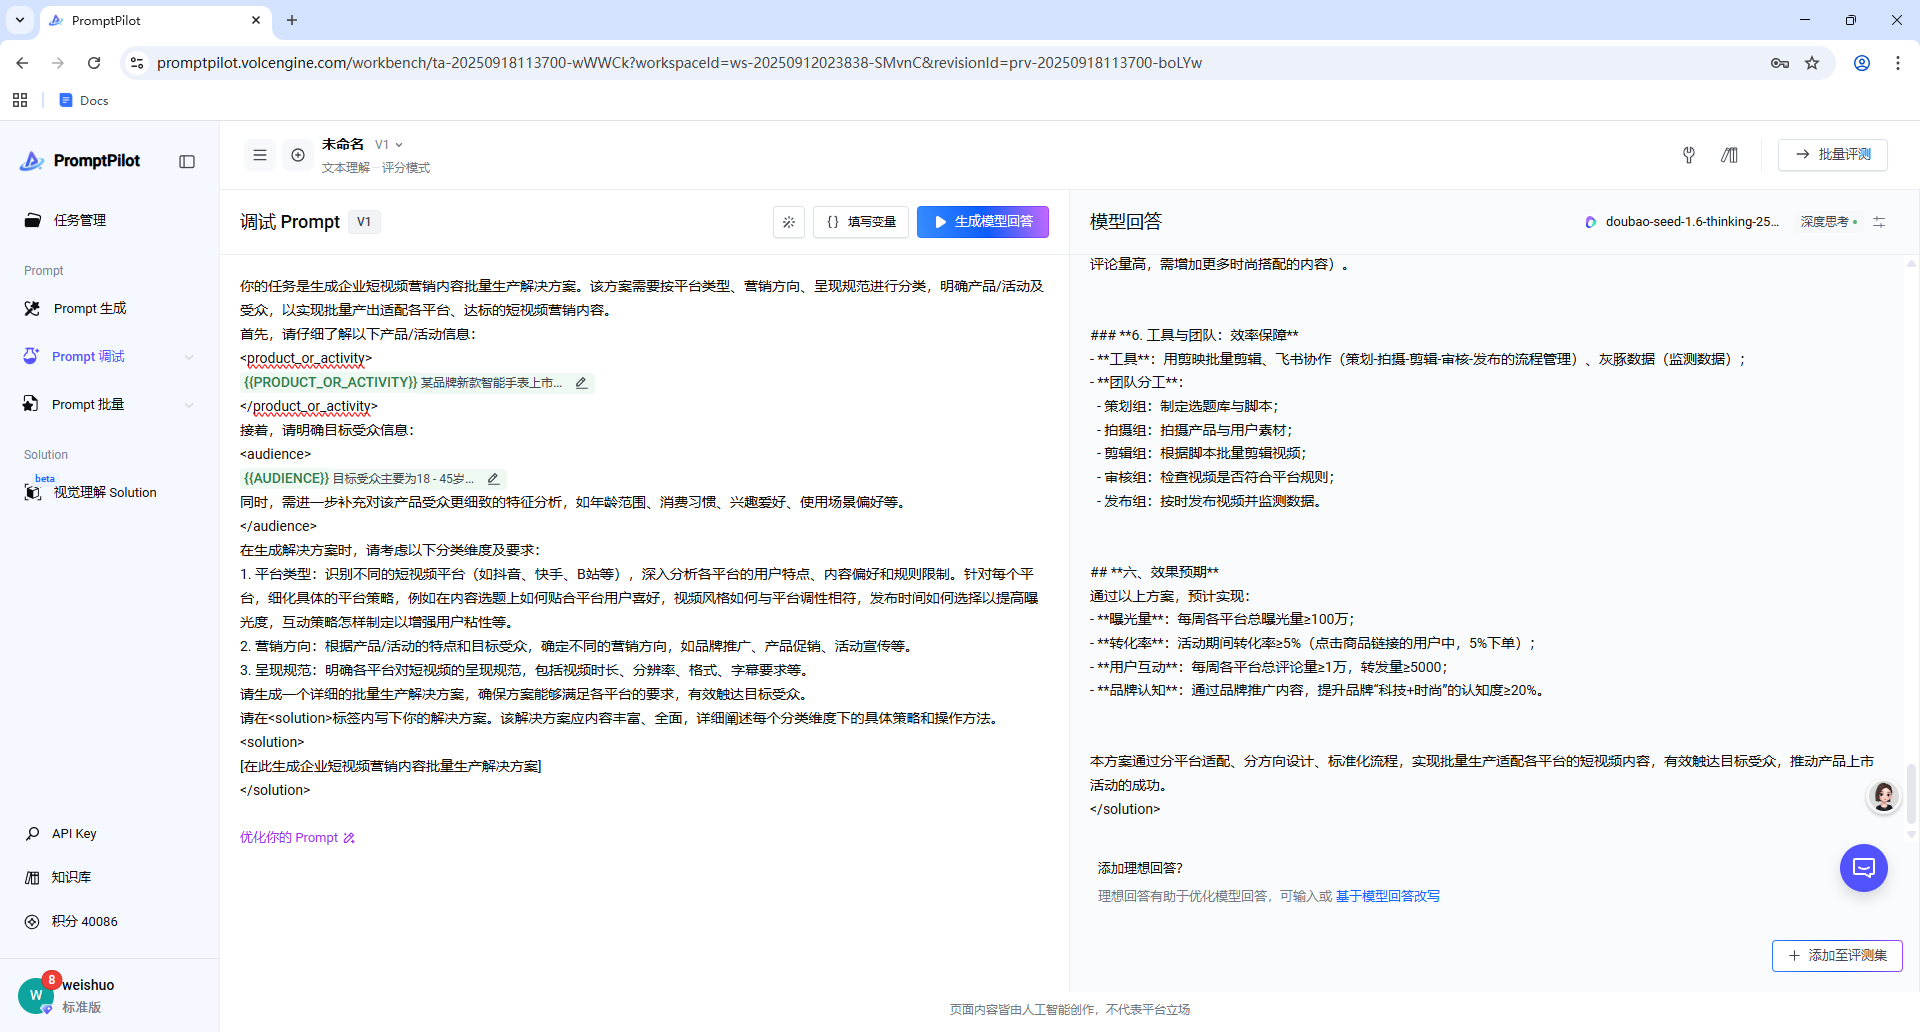Click the 添加理想回答? text
The width and height of the screenshot is (1920, 1032).
tap(1140, 868)
